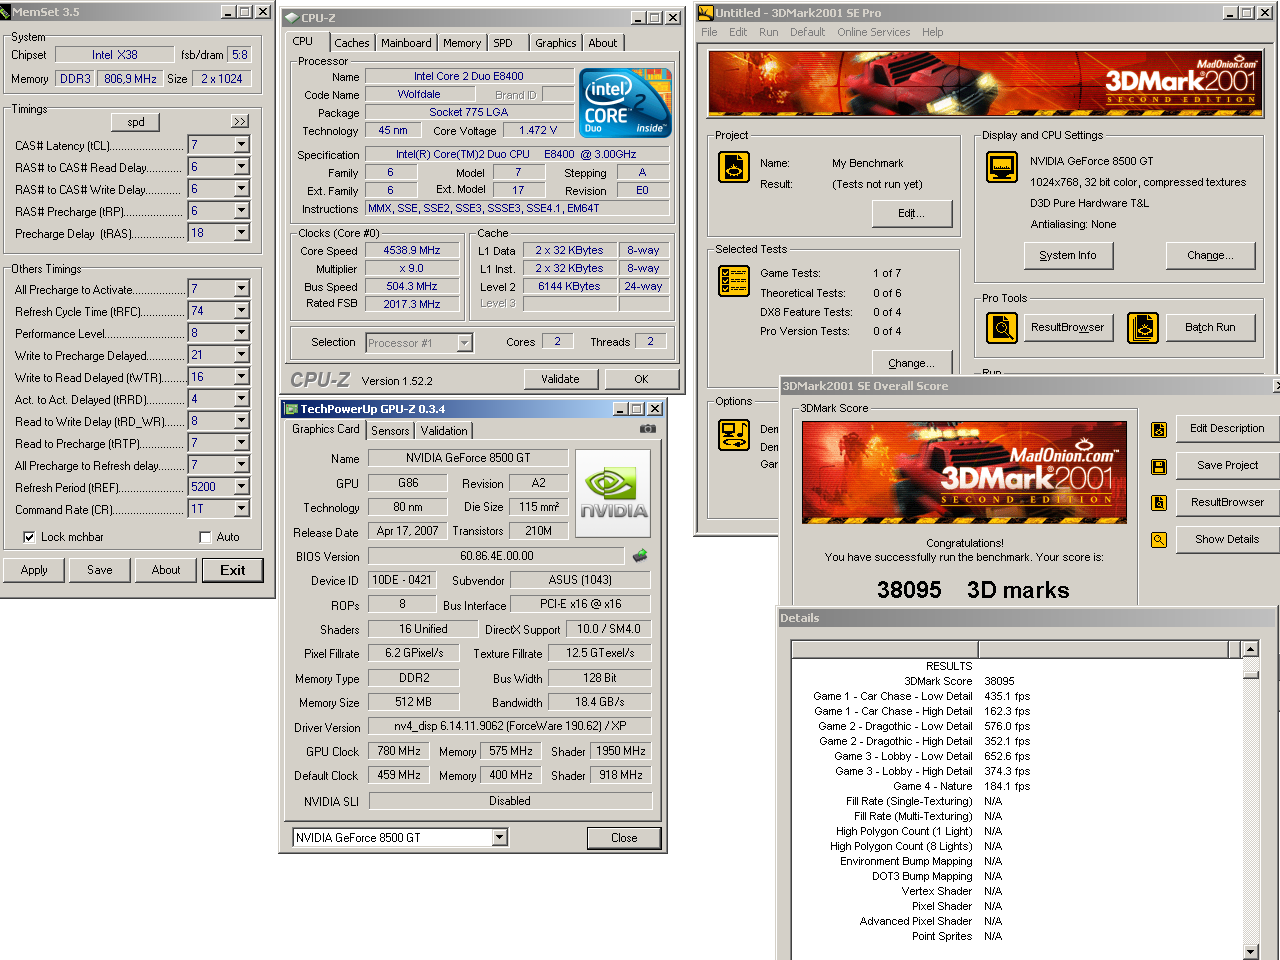Viewport: 1280px width, 960px height.
Task: Switch to the Memory tab in CPU-Z
Action: 462,43
